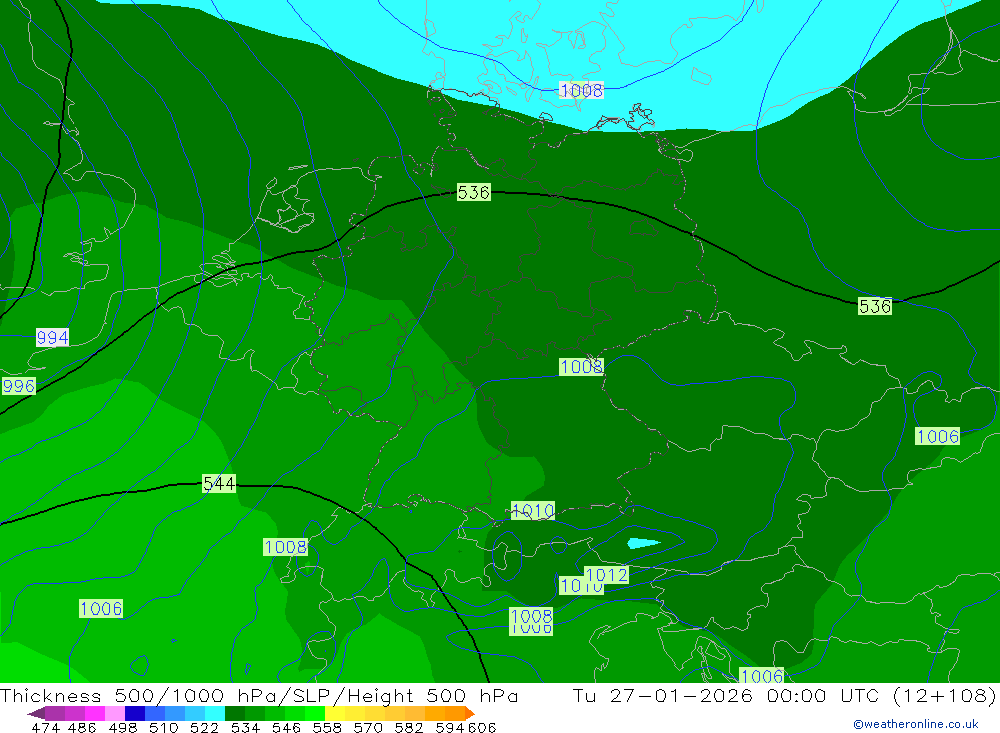Click the legend value 498
This screenshot has height=733, width=1000.
coord(122,727)
